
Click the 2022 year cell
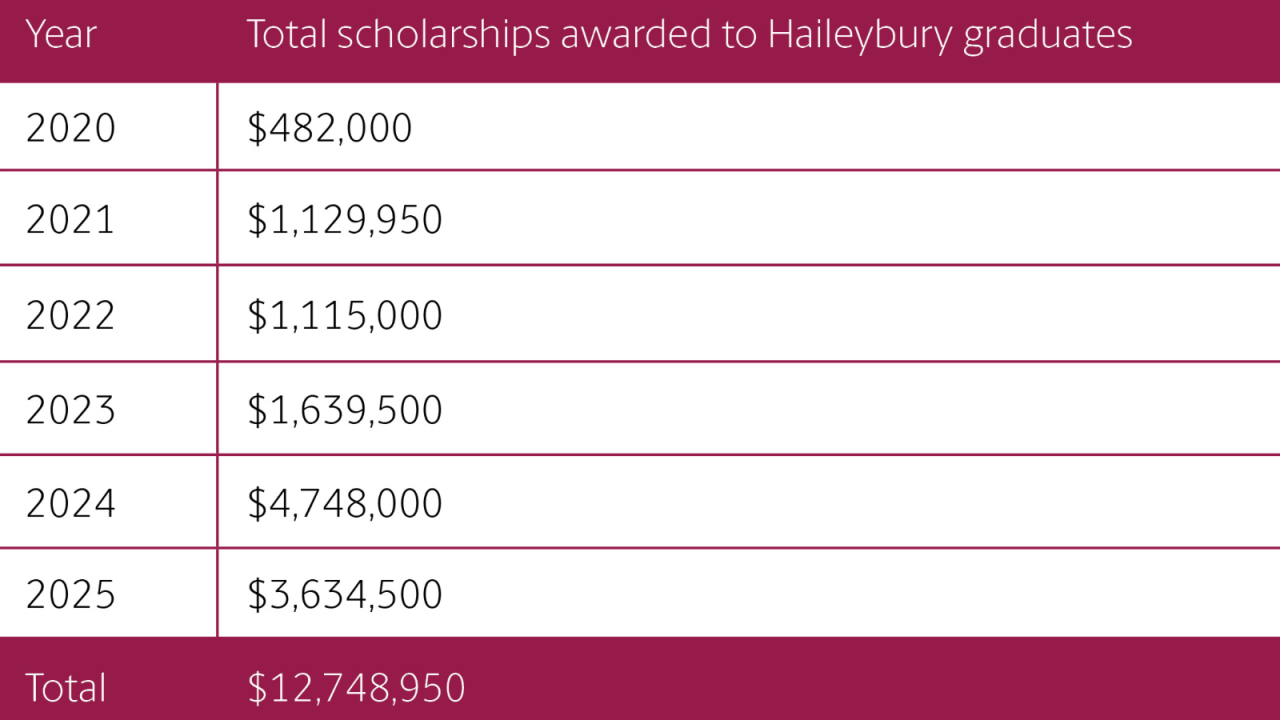tap(70, 315)
